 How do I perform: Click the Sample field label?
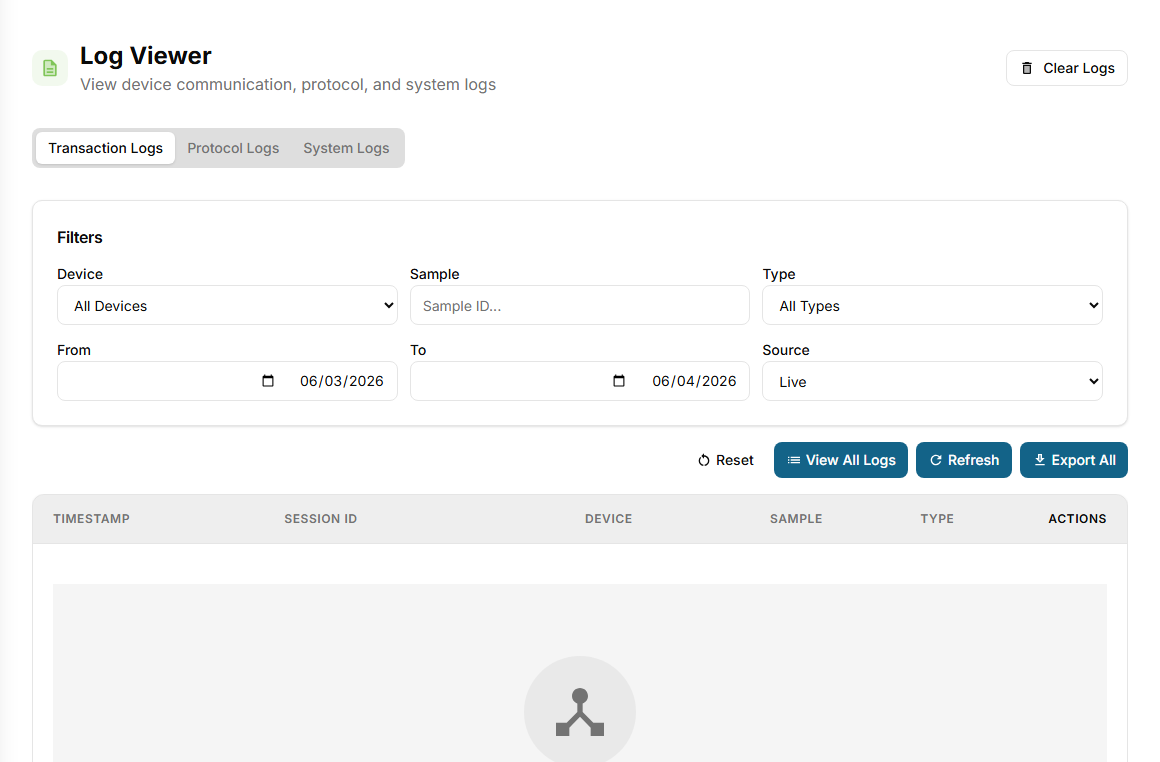[x=434, y=274]
